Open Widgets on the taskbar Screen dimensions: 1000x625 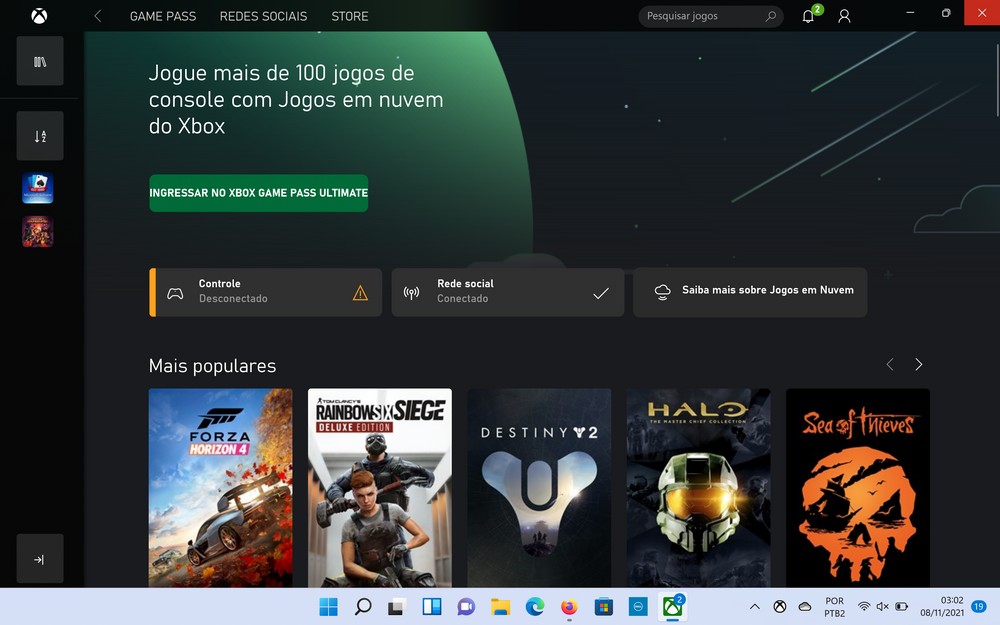coord(432,607)
